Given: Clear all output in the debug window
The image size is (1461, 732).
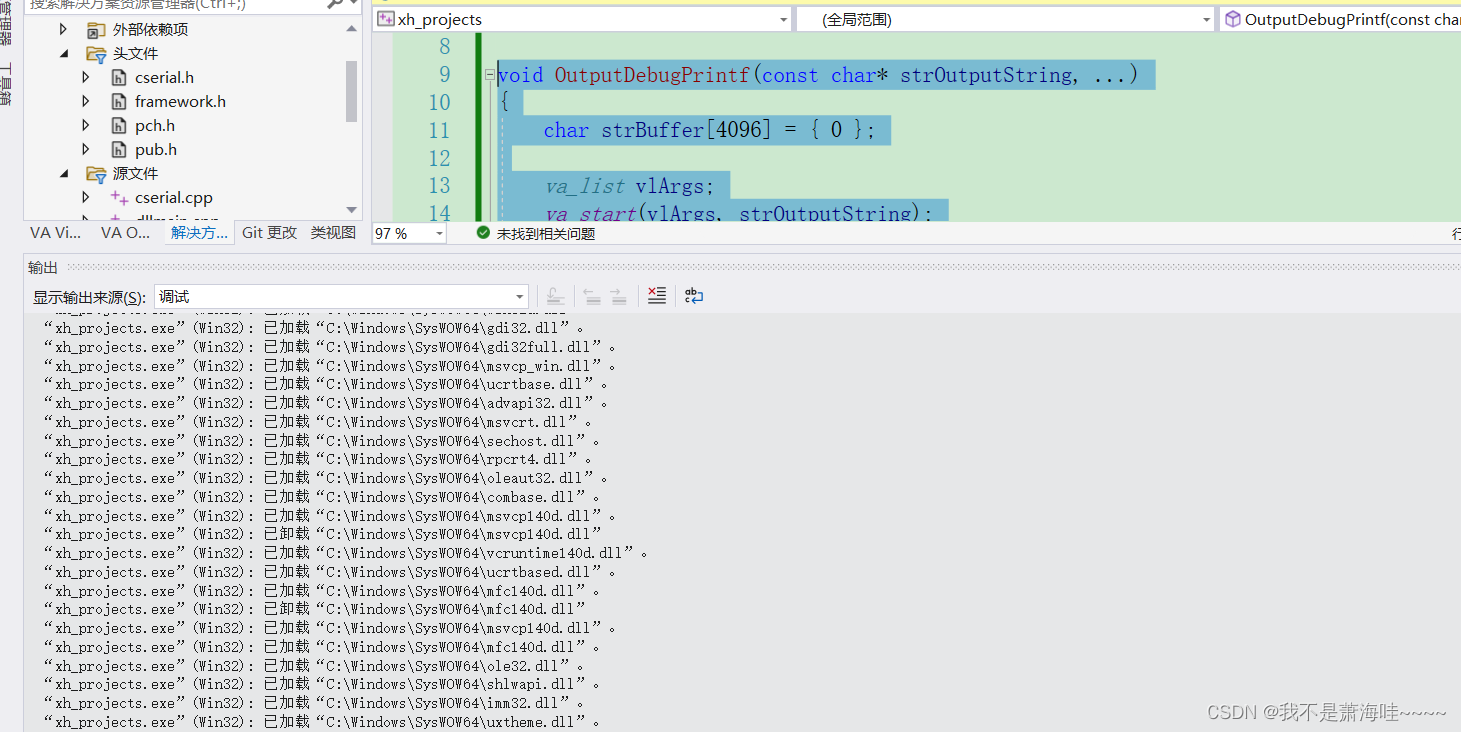Looking at the screenshot, I should [x=657, y=295].
